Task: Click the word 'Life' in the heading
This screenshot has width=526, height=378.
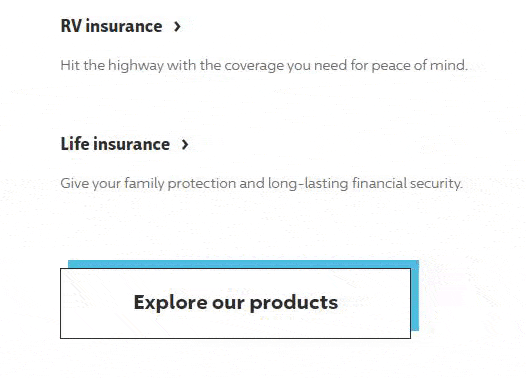Action: 75,144
